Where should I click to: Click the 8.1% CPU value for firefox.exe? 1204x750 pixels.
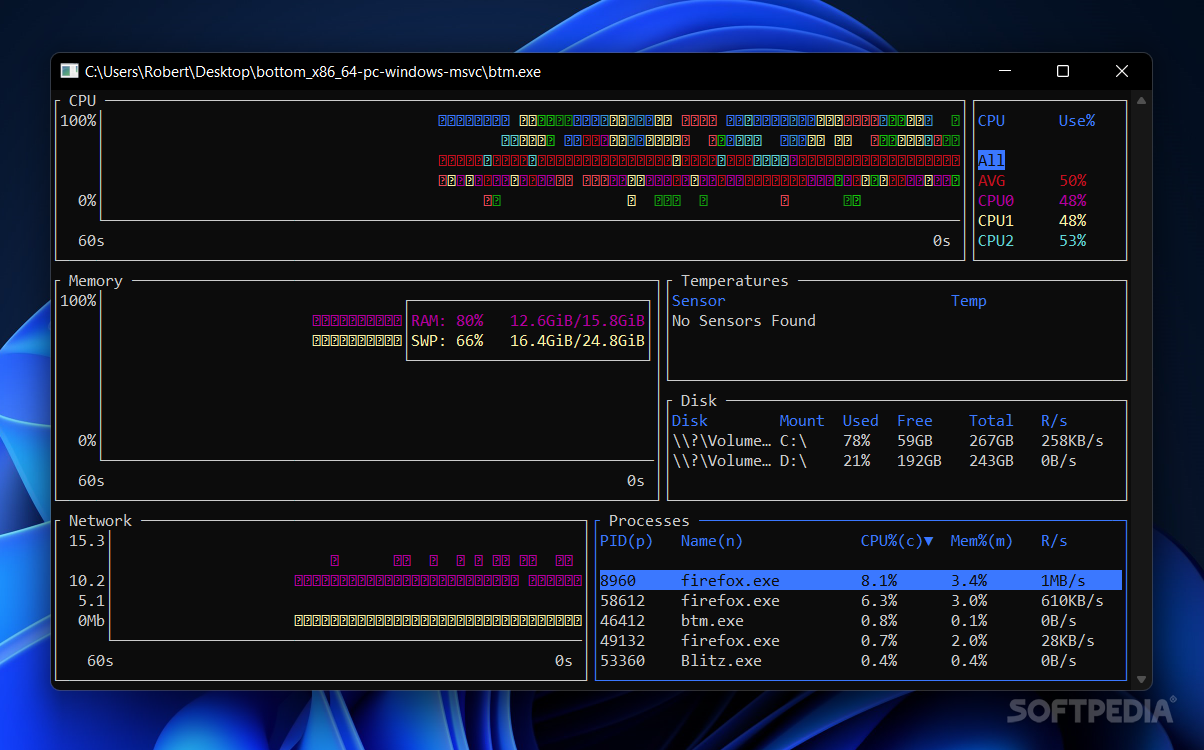click(879, 581)
